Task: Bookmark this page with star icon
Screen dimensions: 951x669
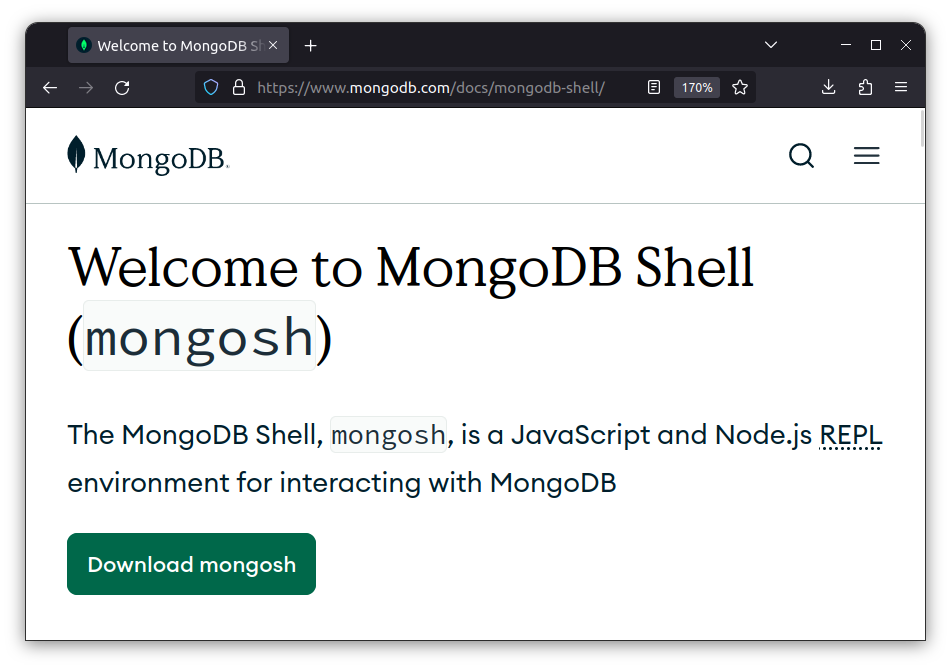Action: point(740,88)
